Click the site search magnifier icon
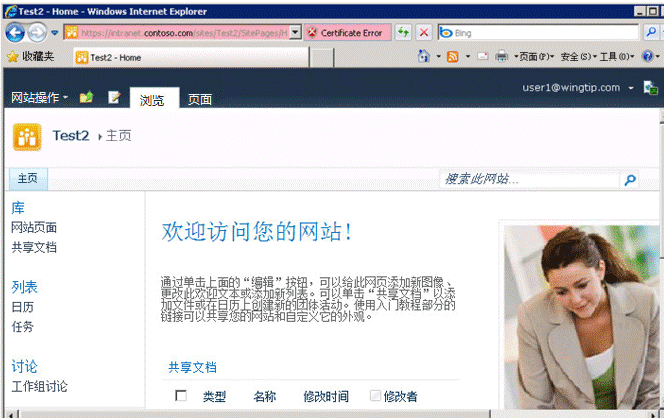The image size is (664, 418). tap(630, 180)
